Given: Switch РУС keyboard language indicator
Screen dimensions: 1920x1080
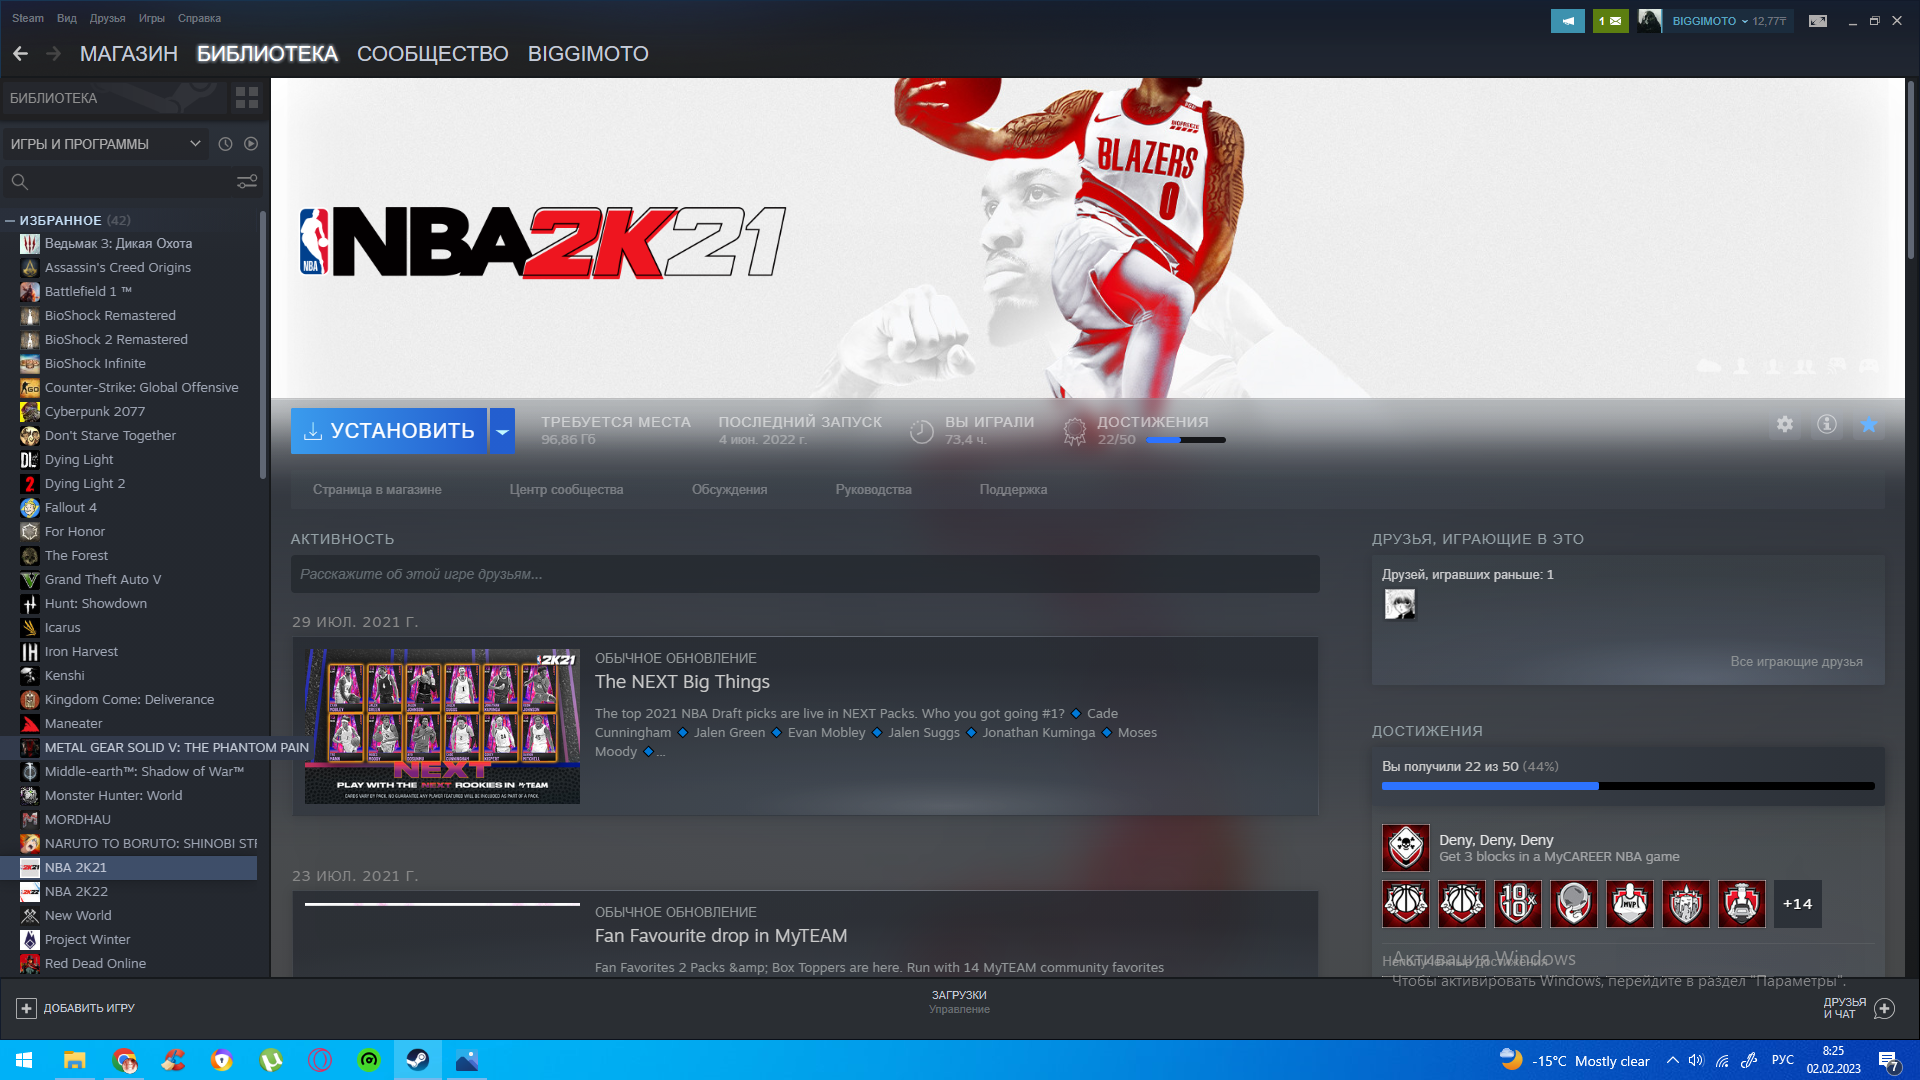Looking at the screenshot, I should click(x=1783, y=1060).
